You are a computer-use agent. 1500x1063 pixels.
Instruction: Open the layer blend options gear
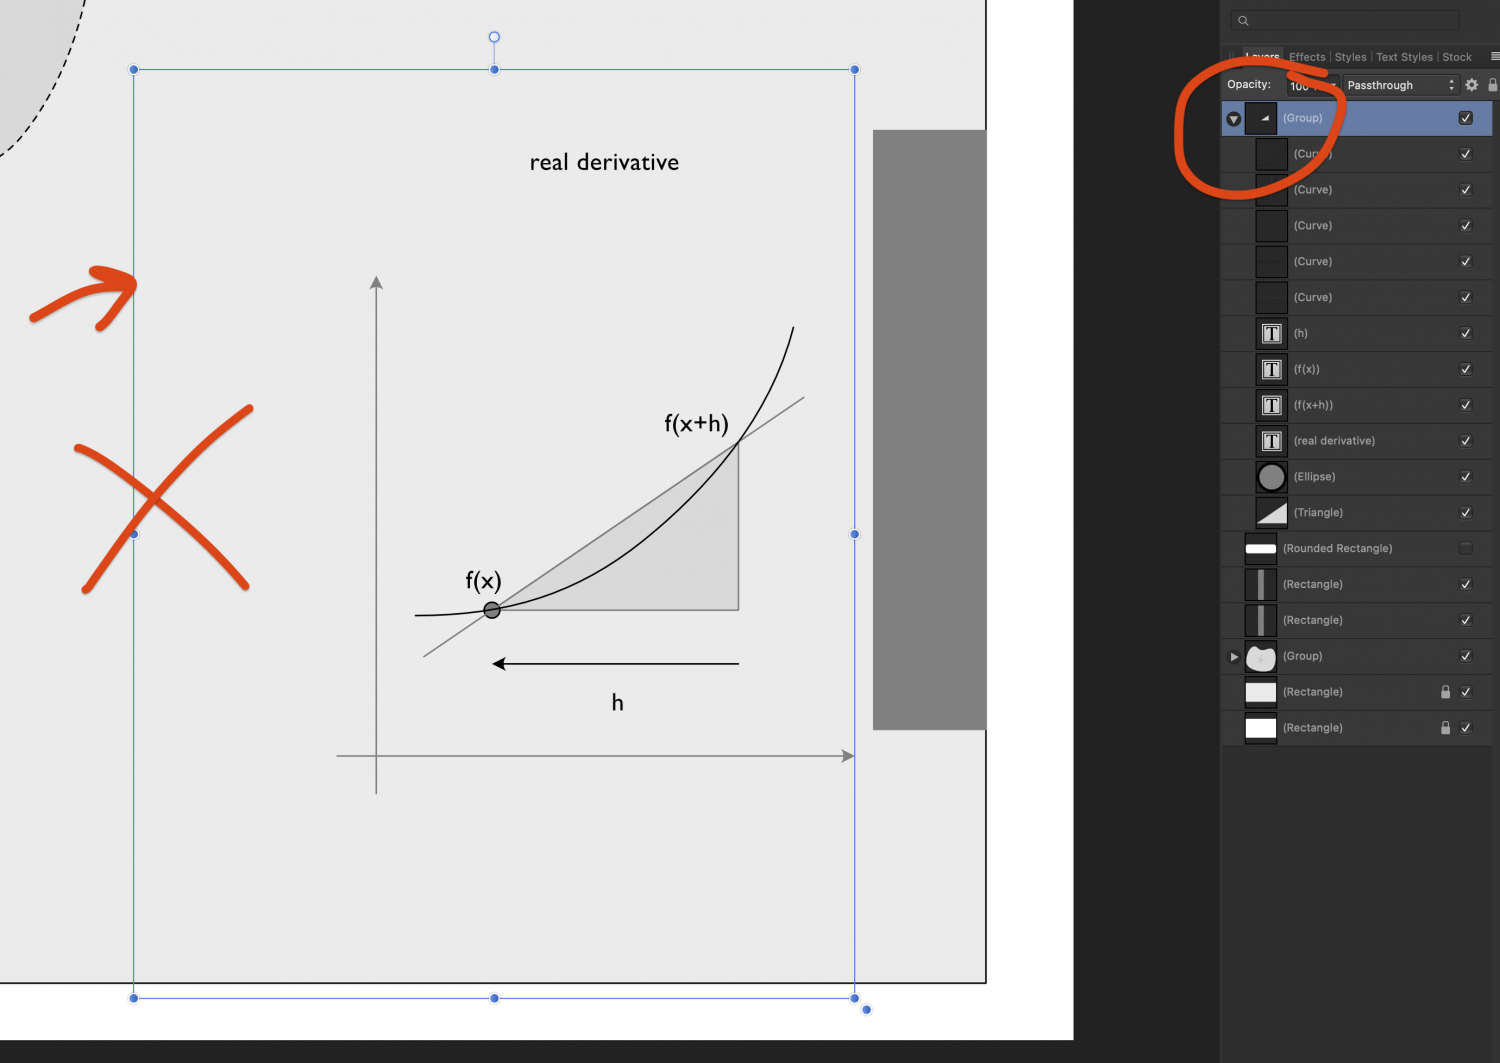[1471, 85]
